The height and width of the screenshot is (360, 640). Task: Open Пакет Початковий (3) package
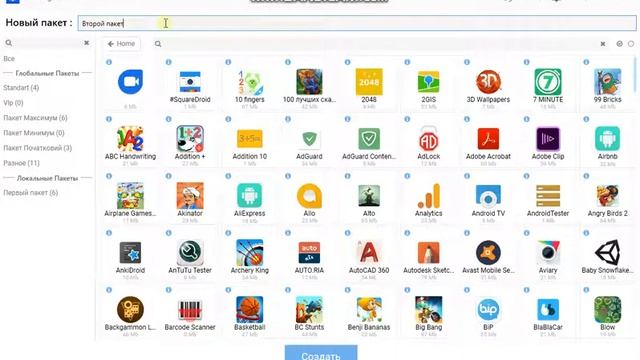point(38,148)
